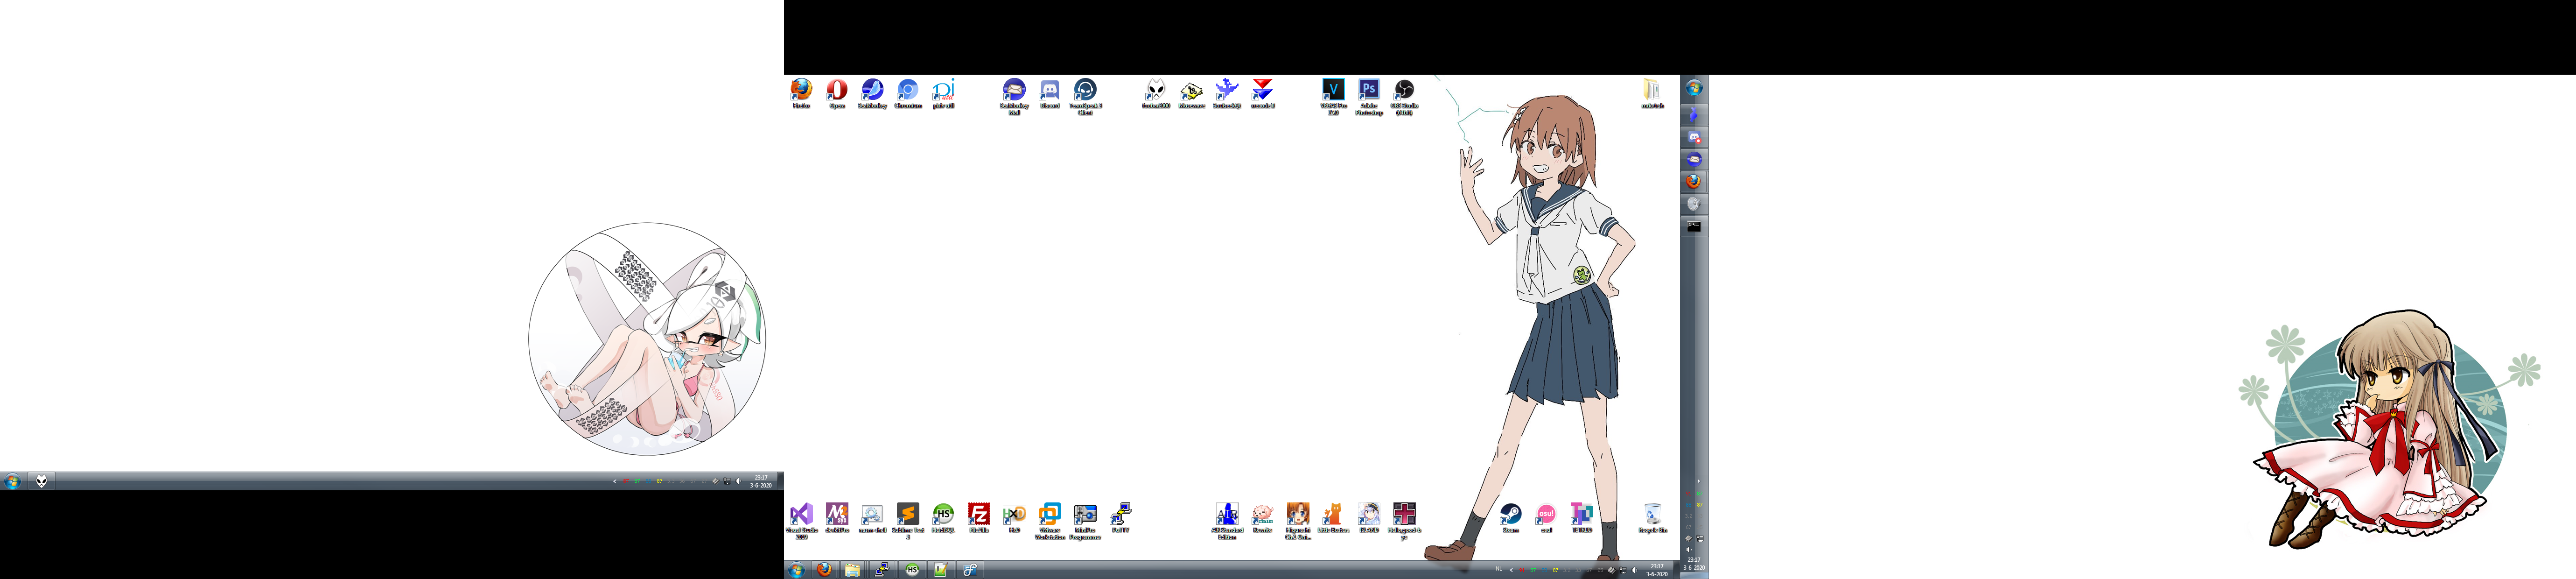Switch to PuTTY in center taskbar
The height and width of the screenshot is (579, 2576).
pos(882,570)
